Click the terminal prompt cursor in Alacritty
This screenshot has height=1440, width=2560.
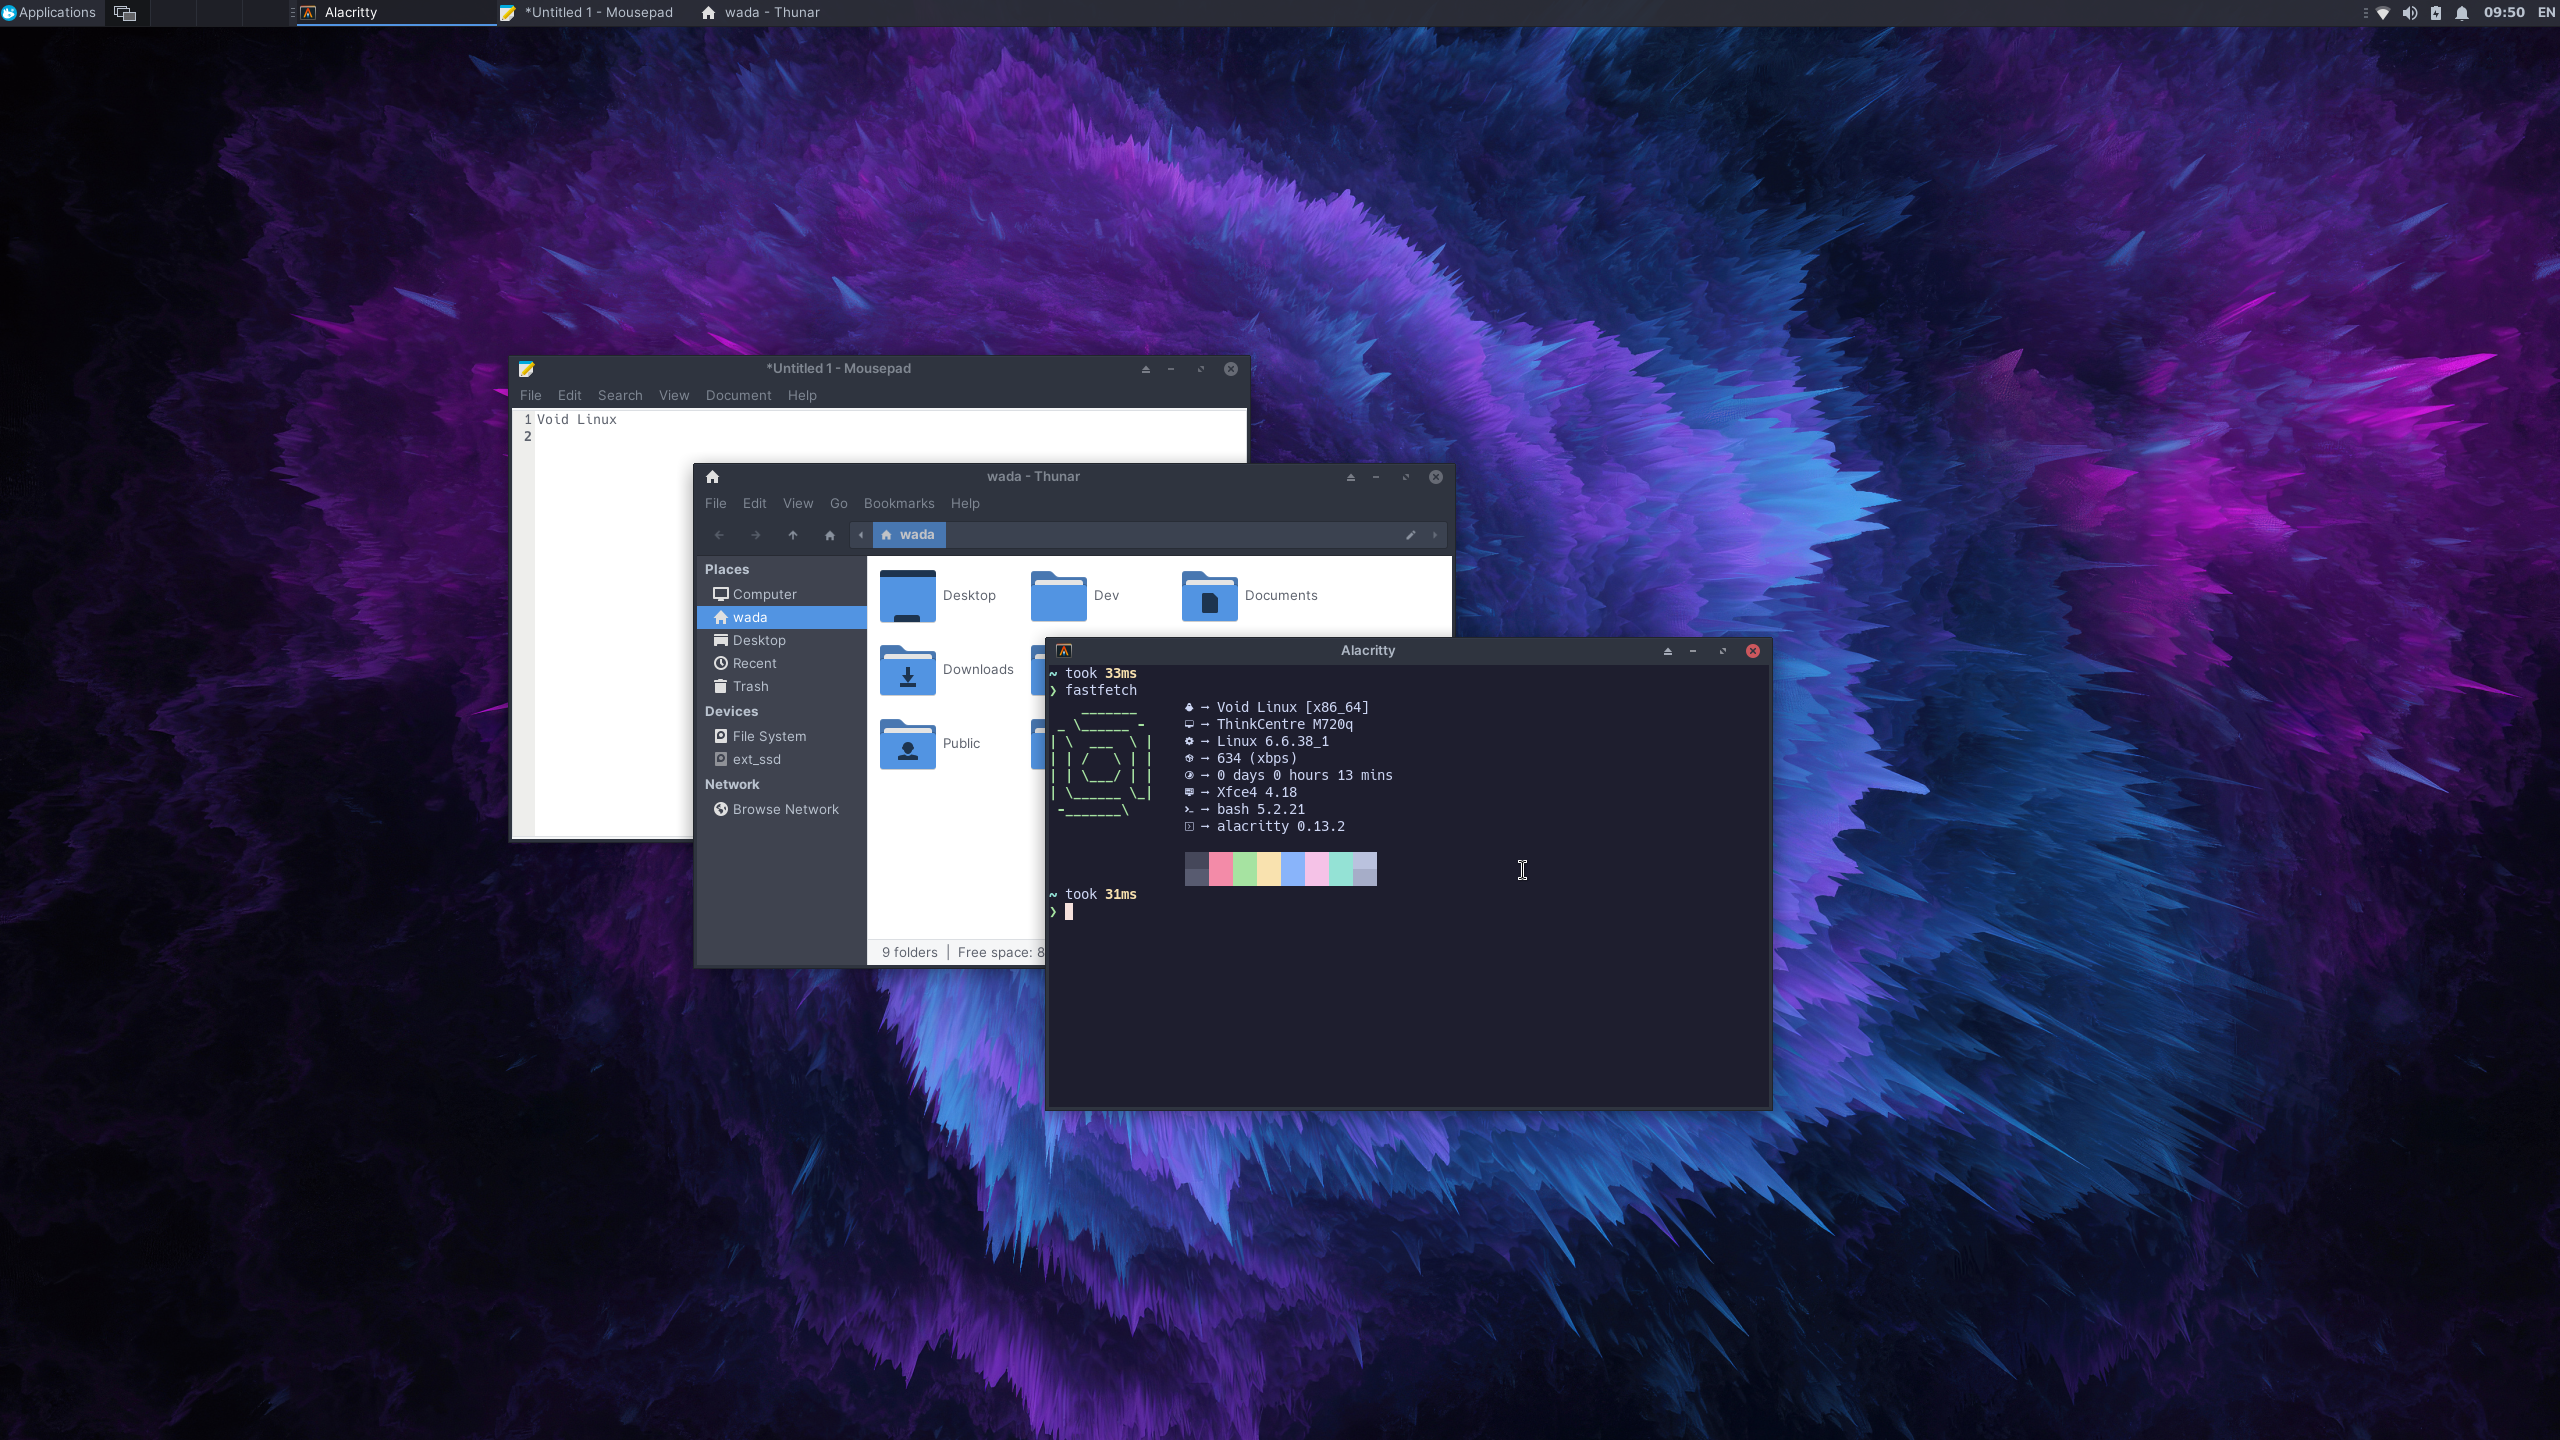pos(1069,912)
